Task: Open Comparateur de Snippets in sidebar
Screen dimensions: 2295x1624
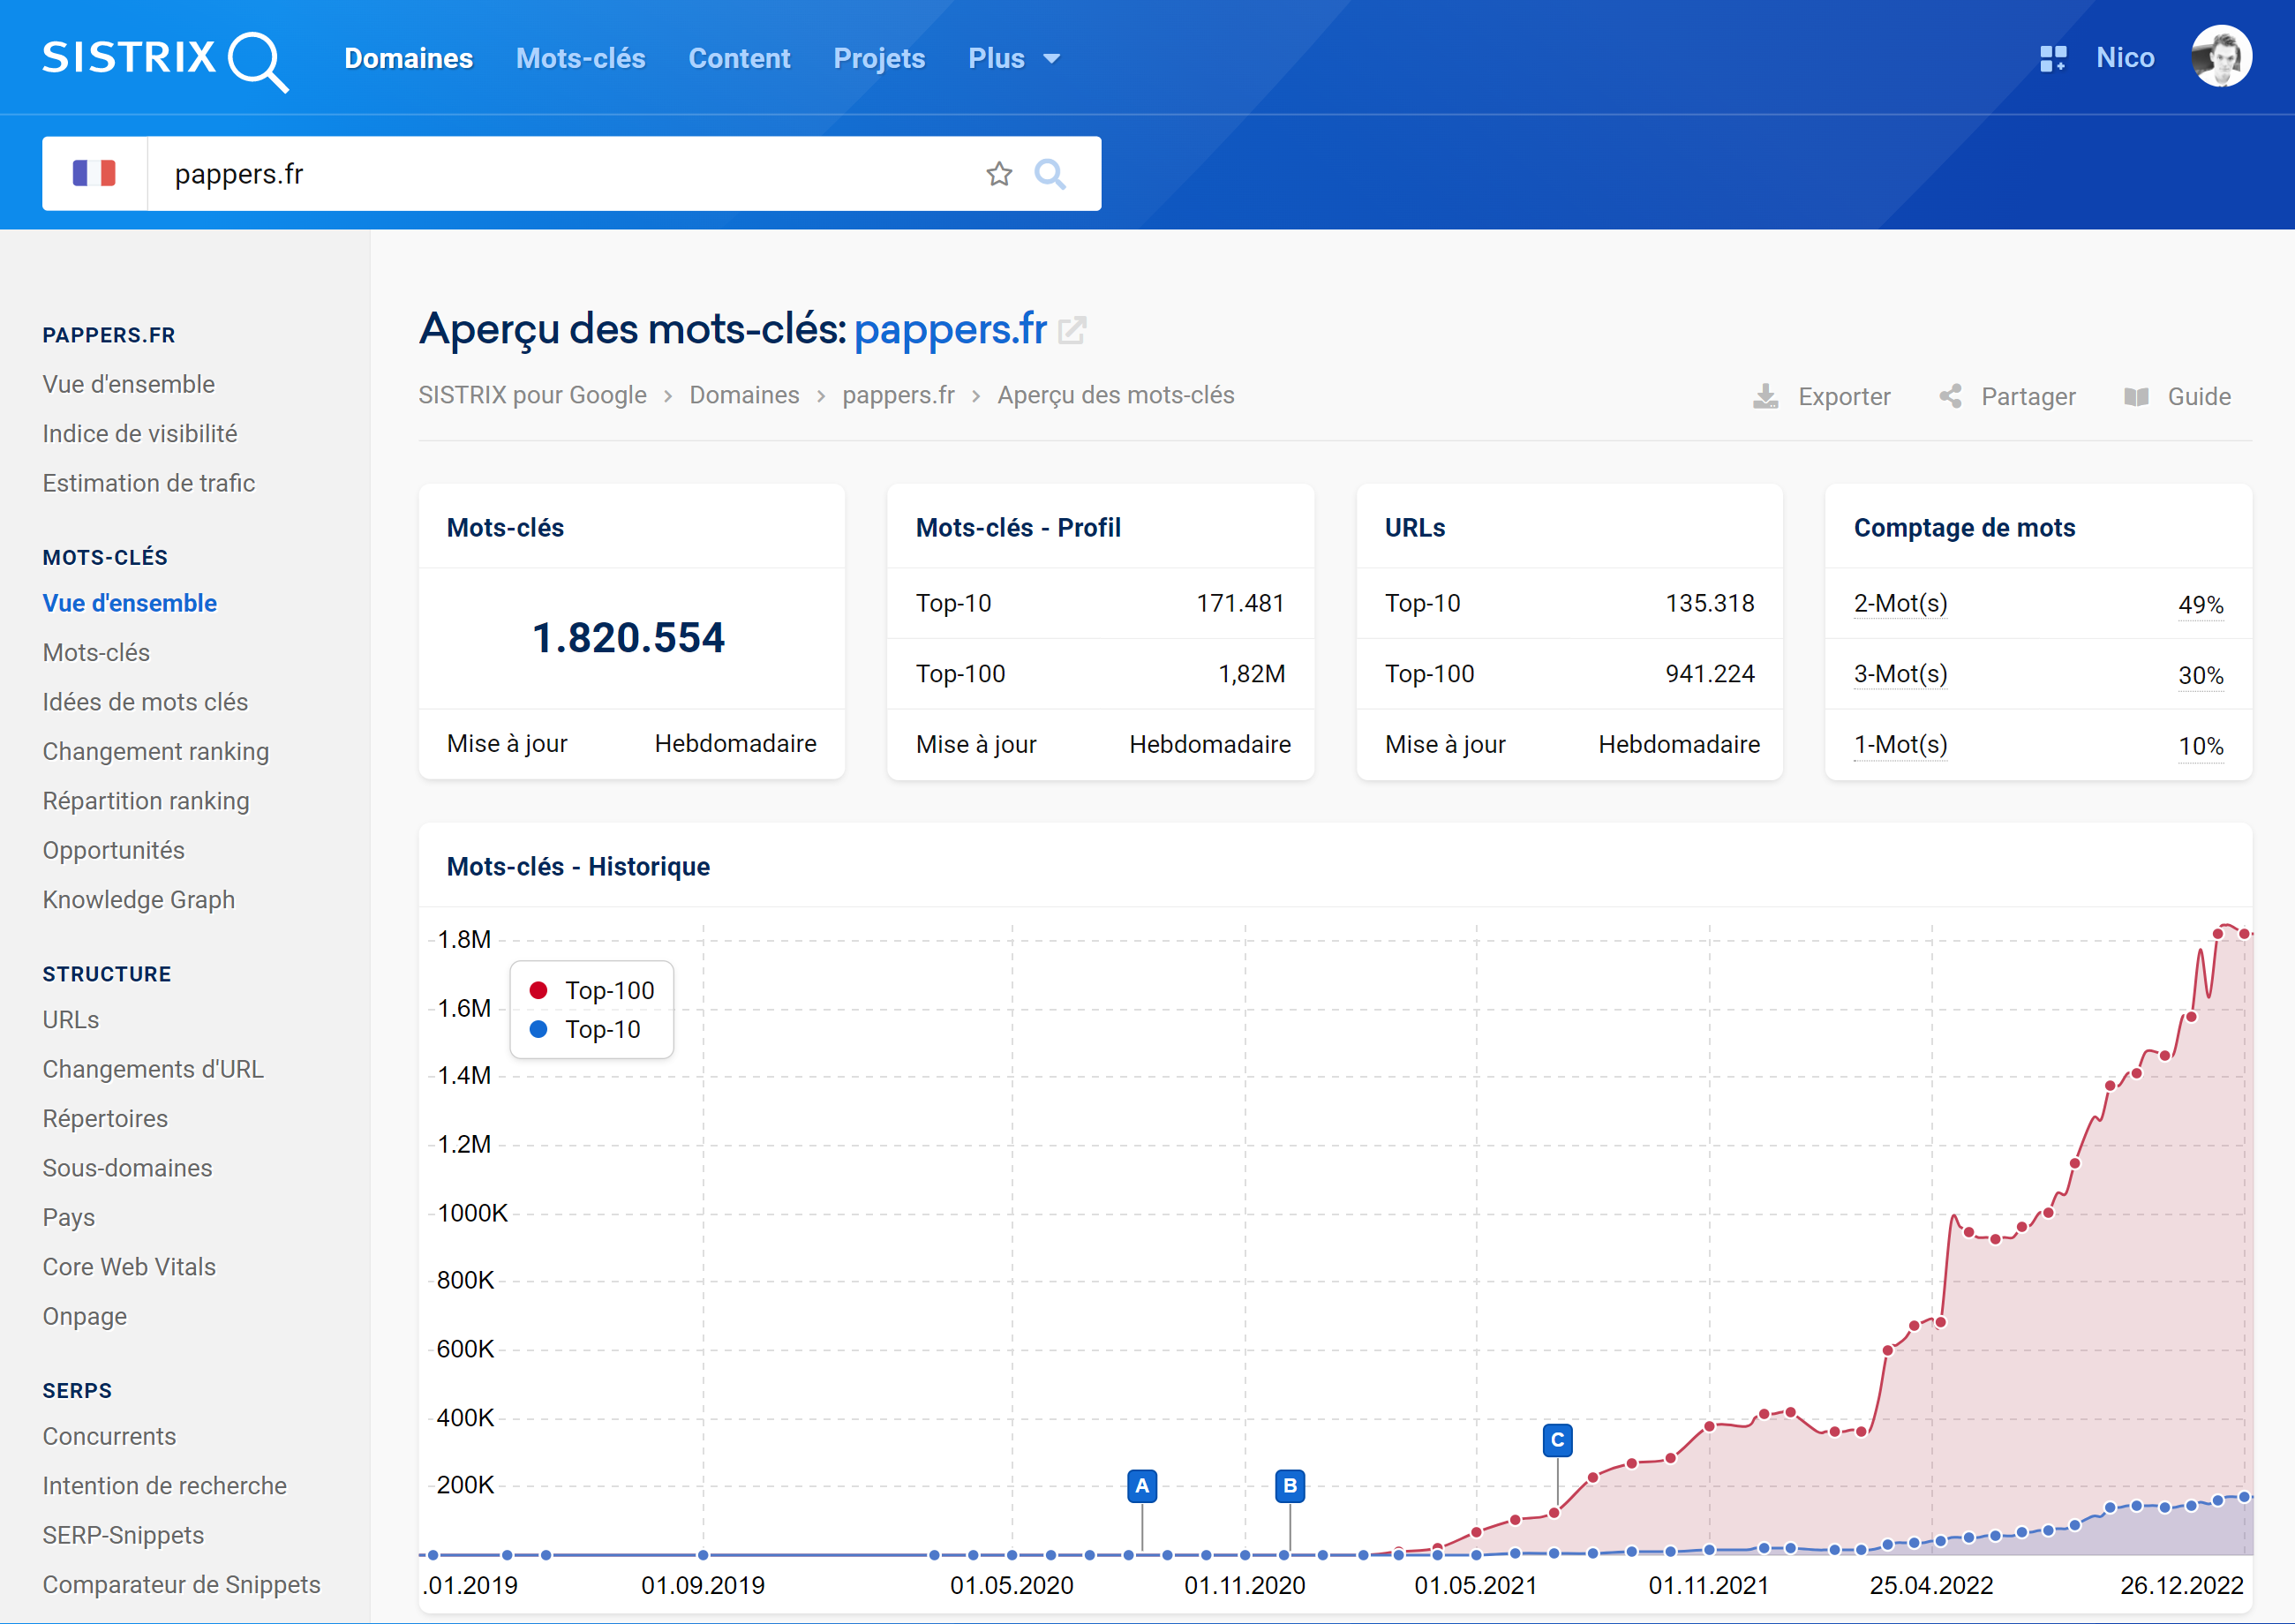Action: pyautogui.click(x=182, y=1585)
